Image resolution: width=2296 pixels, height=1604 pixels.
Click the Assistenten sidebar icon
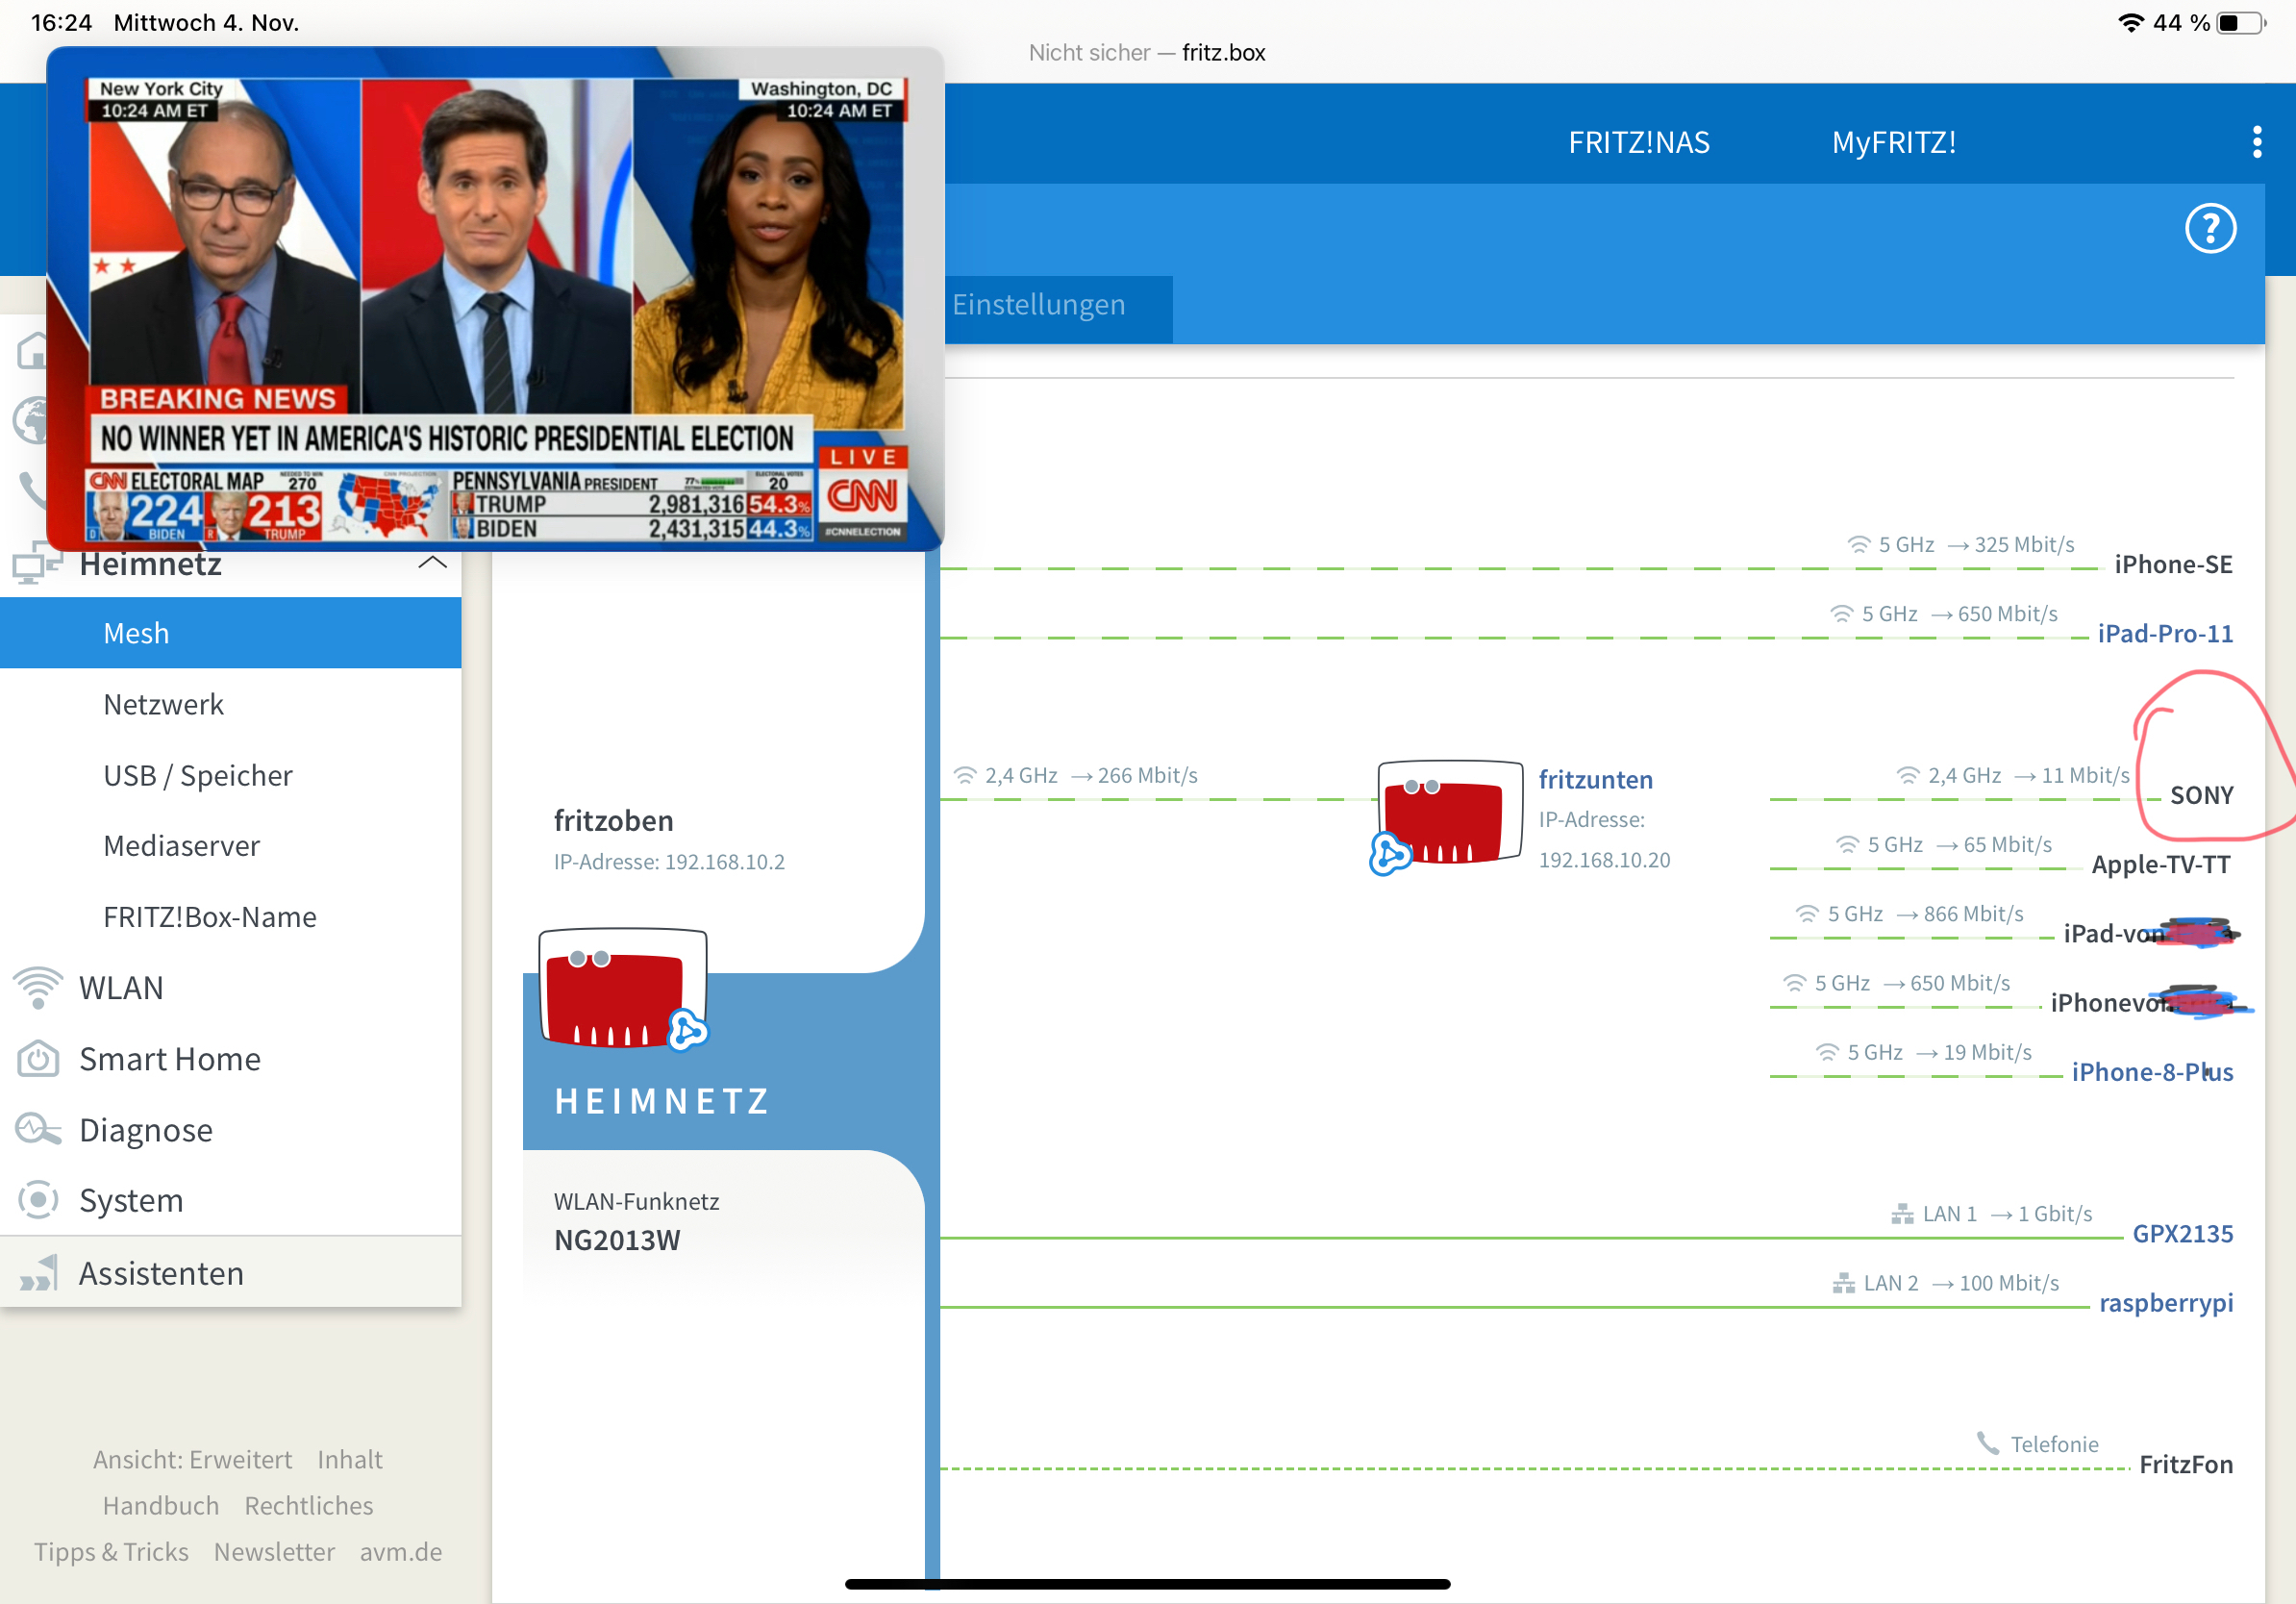click(x=38, y=1273)
